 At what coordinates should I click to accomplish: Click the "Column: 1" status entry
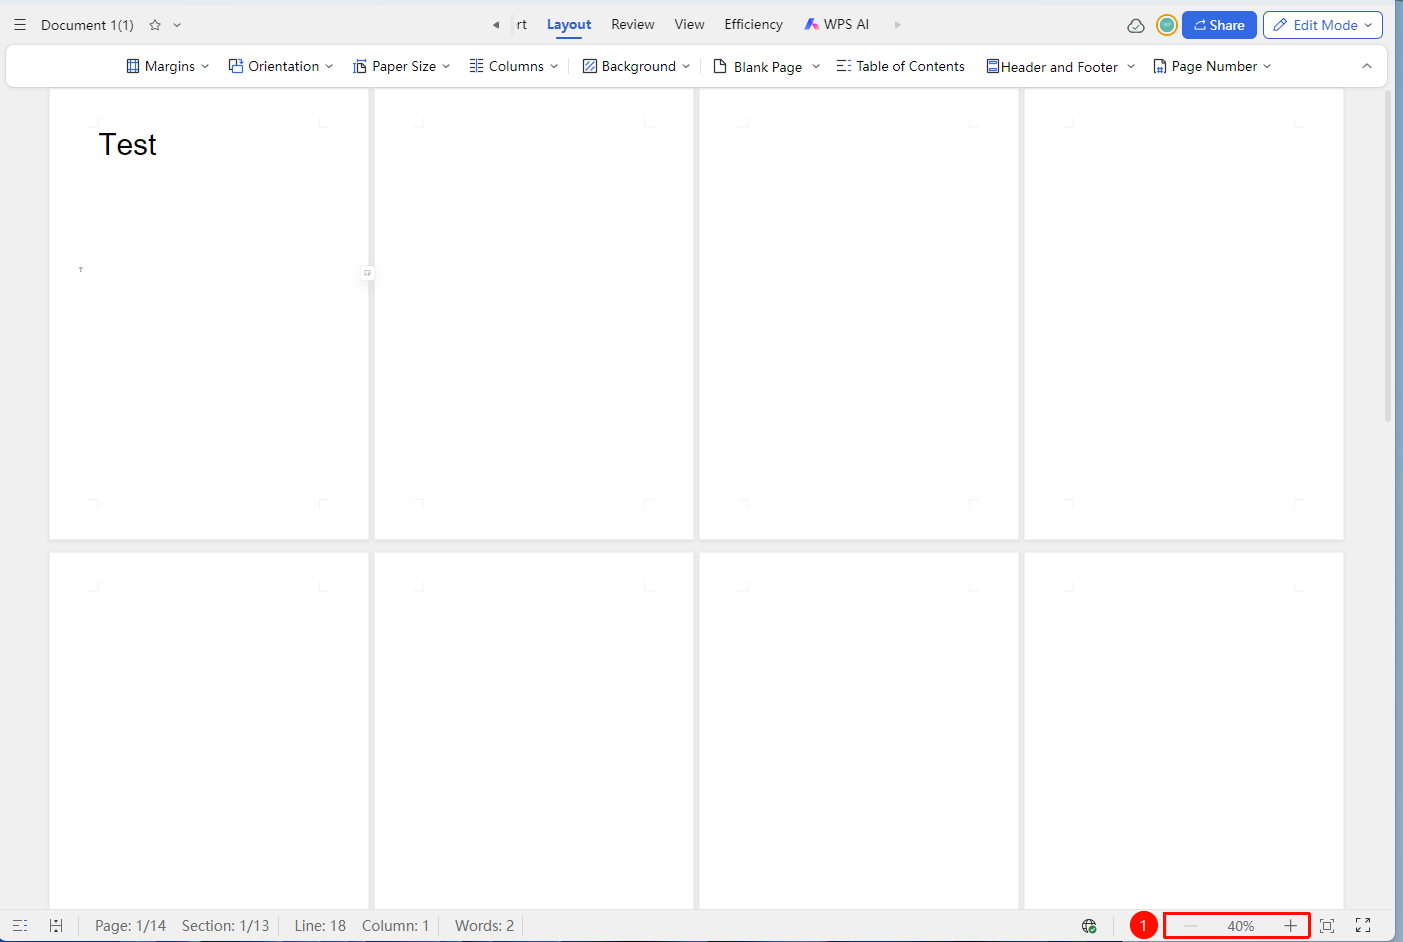395,926
